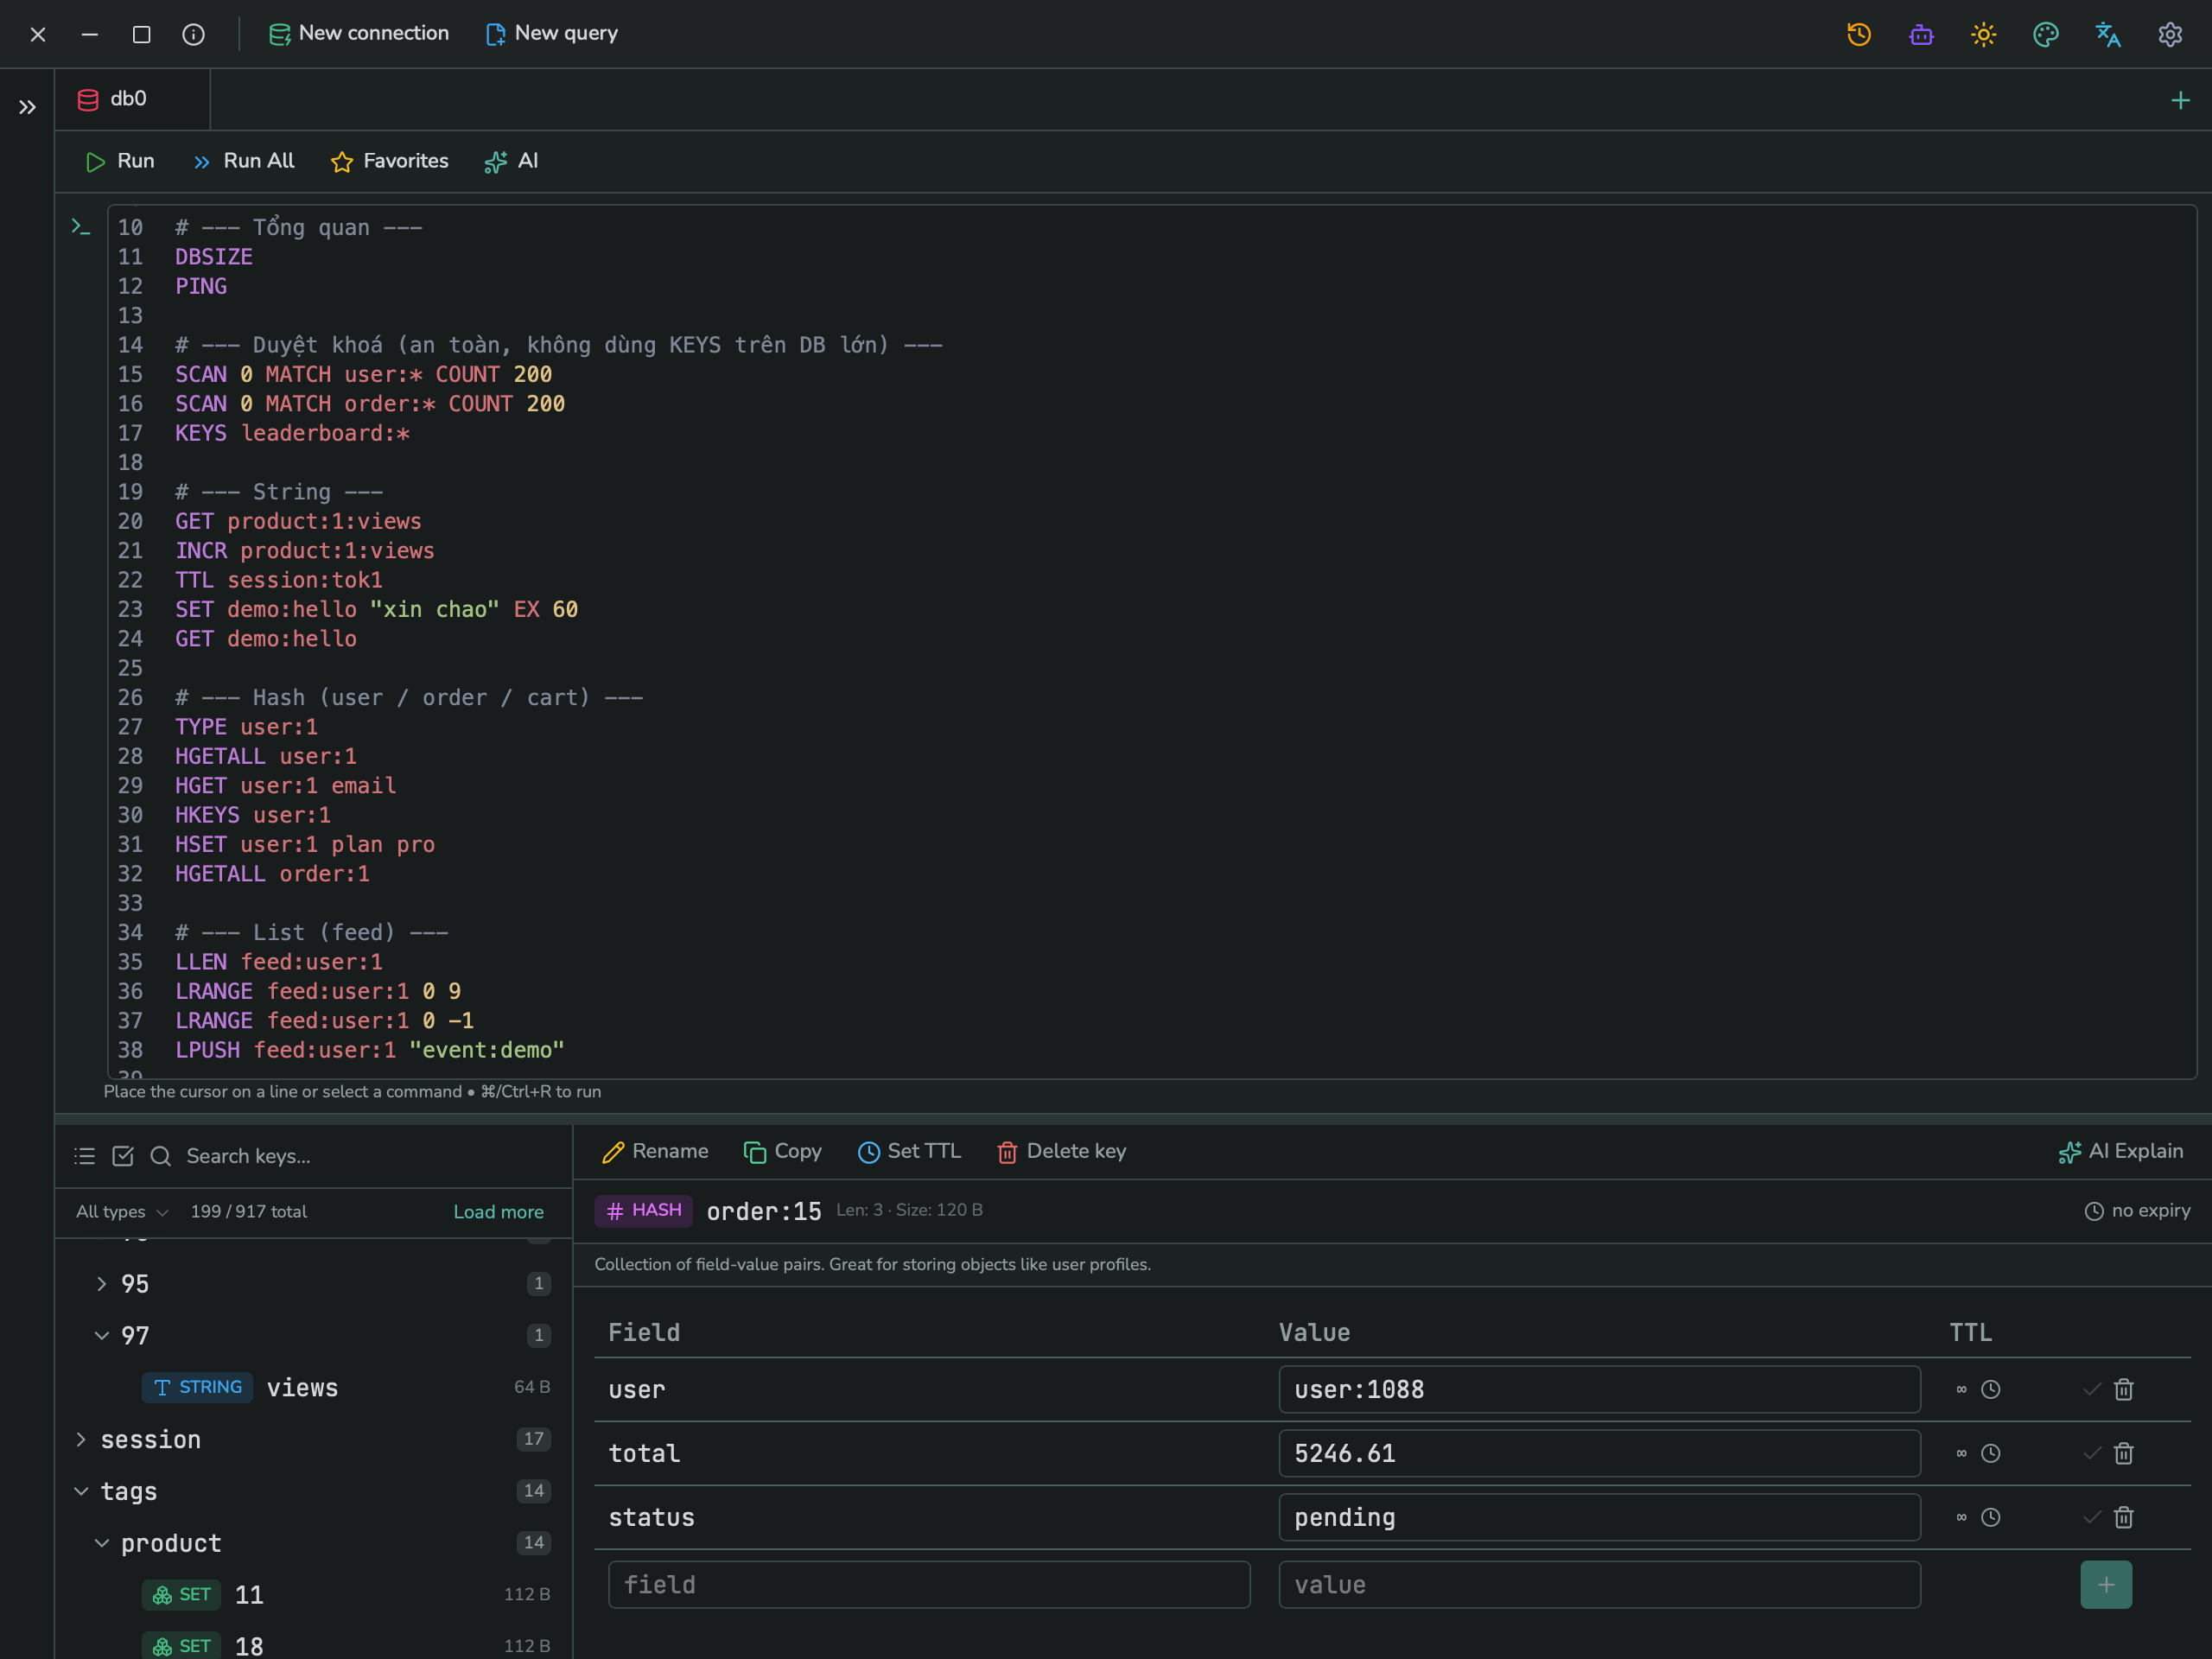Click New query
This screenshot has width=2212, height=1659.
552,33
